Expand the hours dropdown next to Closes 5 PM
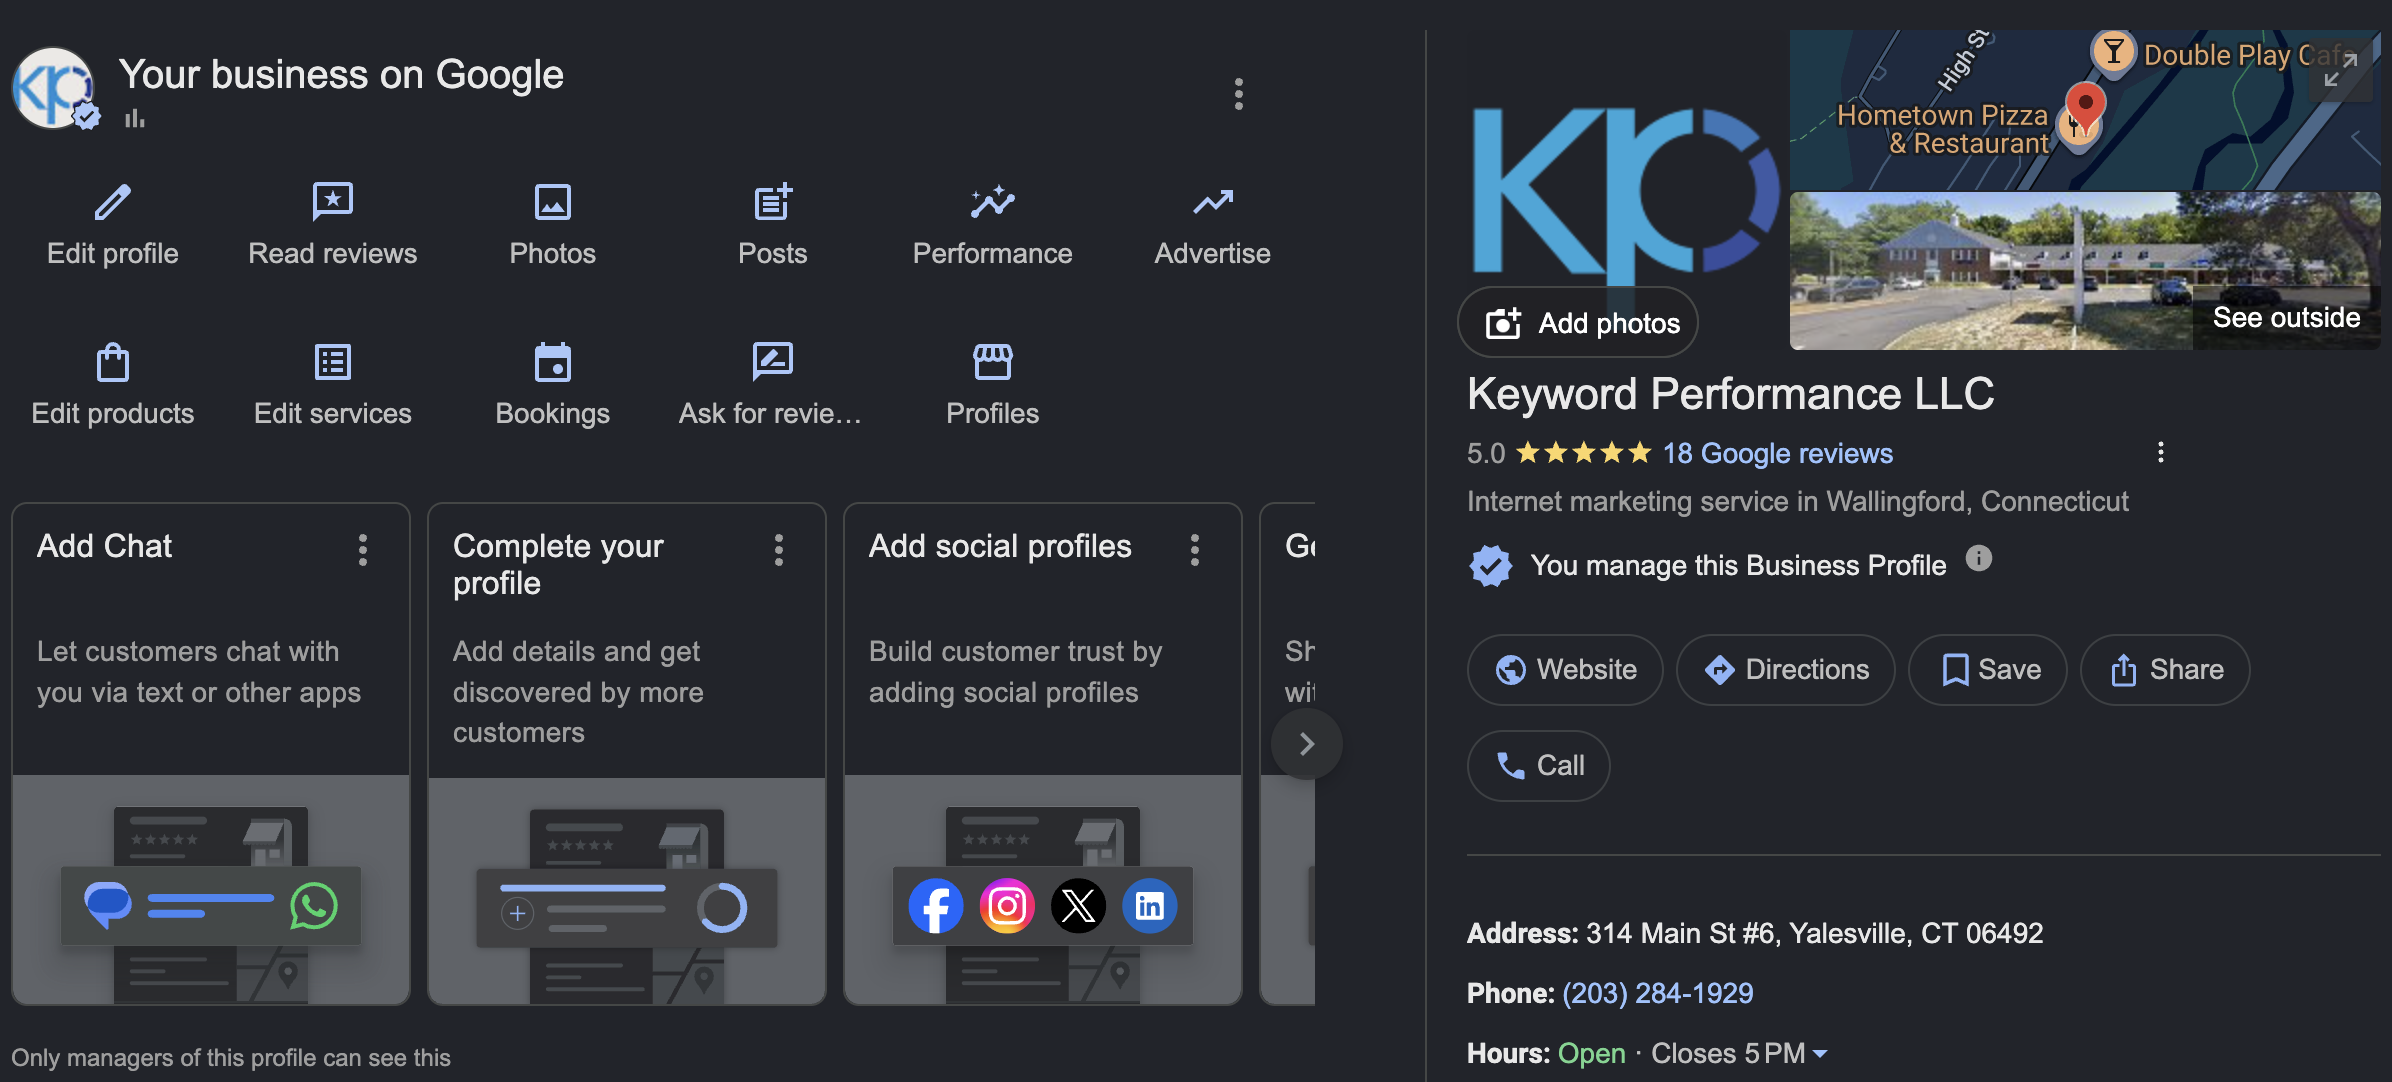2392x1082 pixels. pyautogui.click(x=1820, y=1054)
